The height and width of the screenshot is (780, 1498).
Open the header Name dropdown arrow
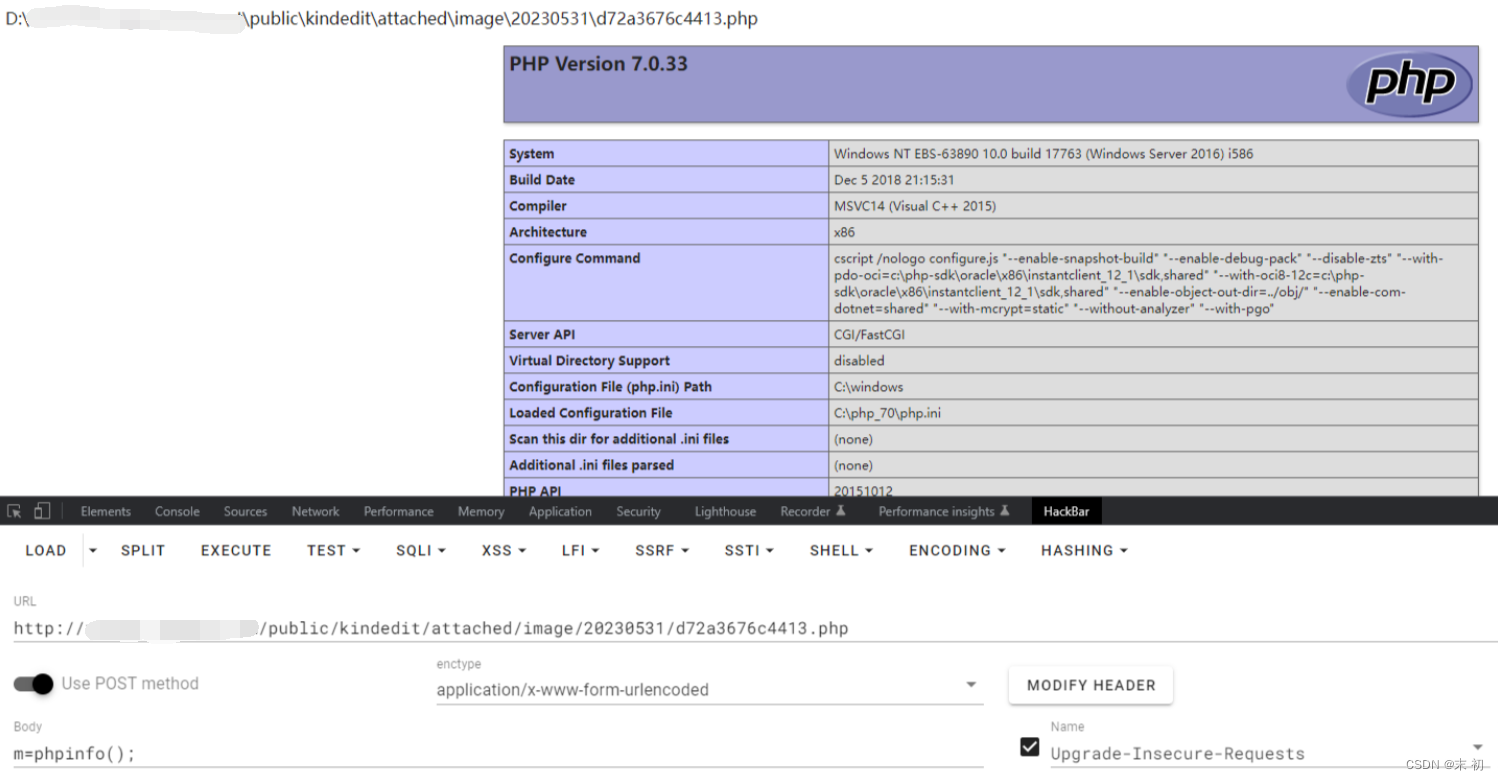[1477, 748]
